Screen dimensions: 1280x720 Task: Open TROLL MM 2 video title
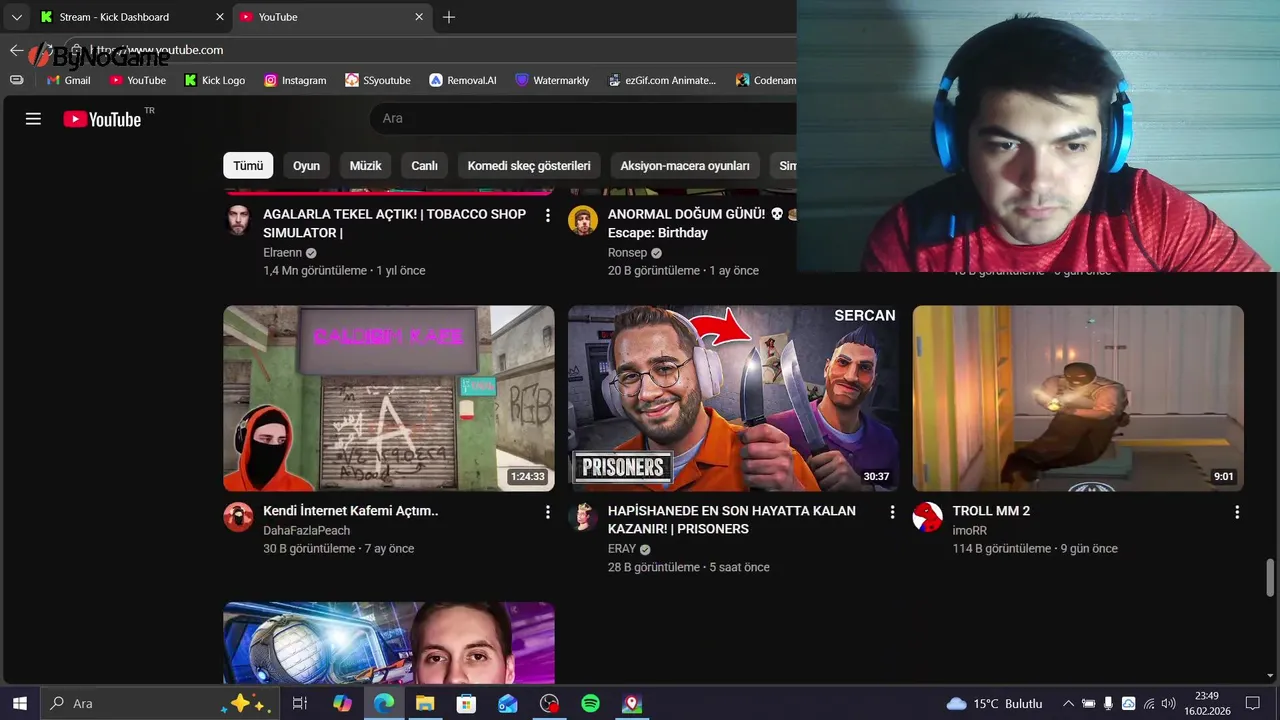point(991,511)
